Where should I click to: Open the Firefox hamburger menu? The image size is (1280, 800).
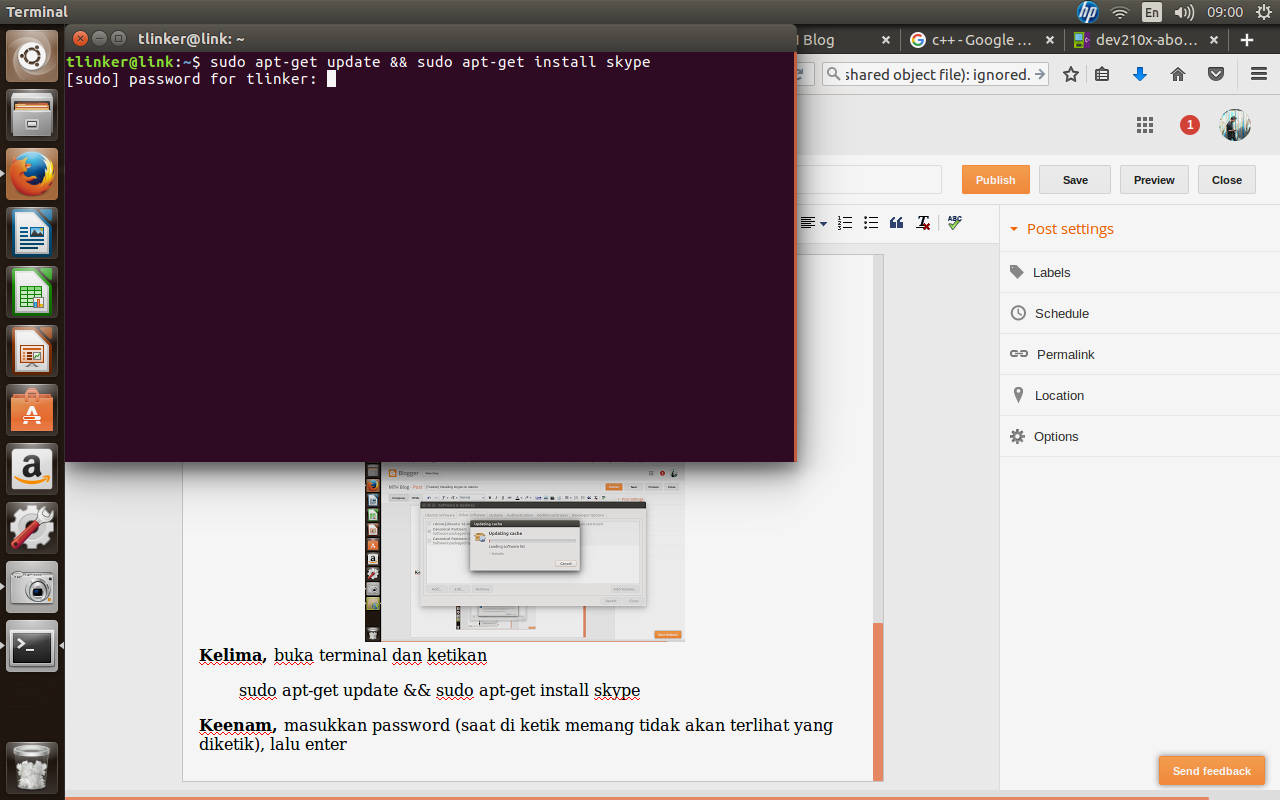(x=1259, y=74)
